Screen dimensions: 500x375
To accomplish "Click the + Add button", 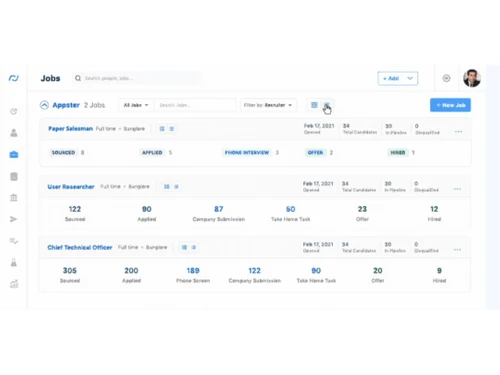I will (x=391, y=78).
